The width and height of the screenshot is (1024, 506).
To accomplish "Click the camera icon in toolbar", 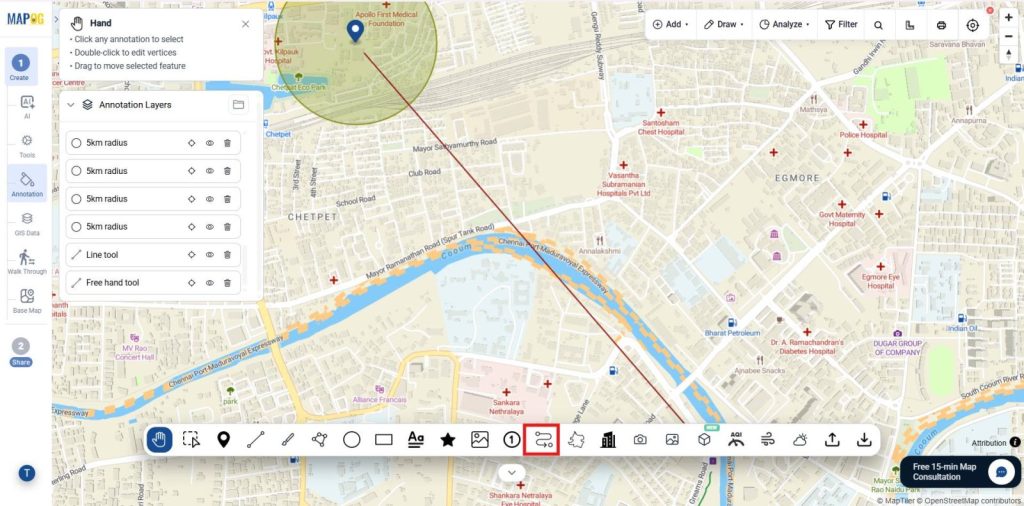I will pyautogui.click(x=640, y=439).
